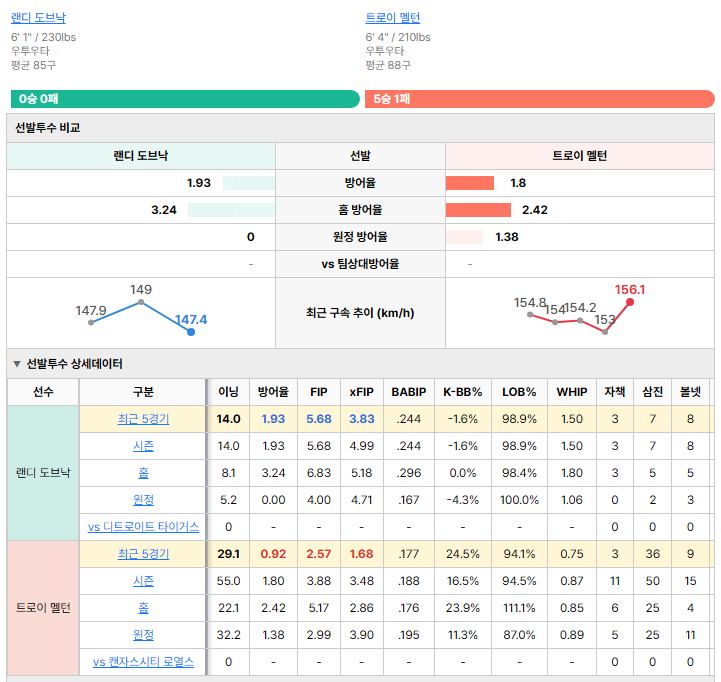
Task: Open the 랜디 도브낙 player profile link
Action: [x=38, y=18]
